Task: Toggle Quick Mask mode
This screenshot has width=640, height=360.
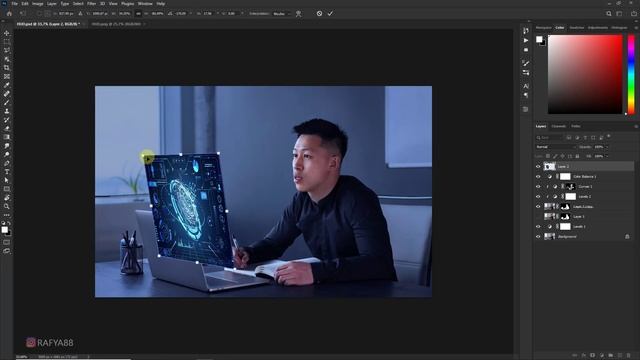Action: [x=7, y=242]
